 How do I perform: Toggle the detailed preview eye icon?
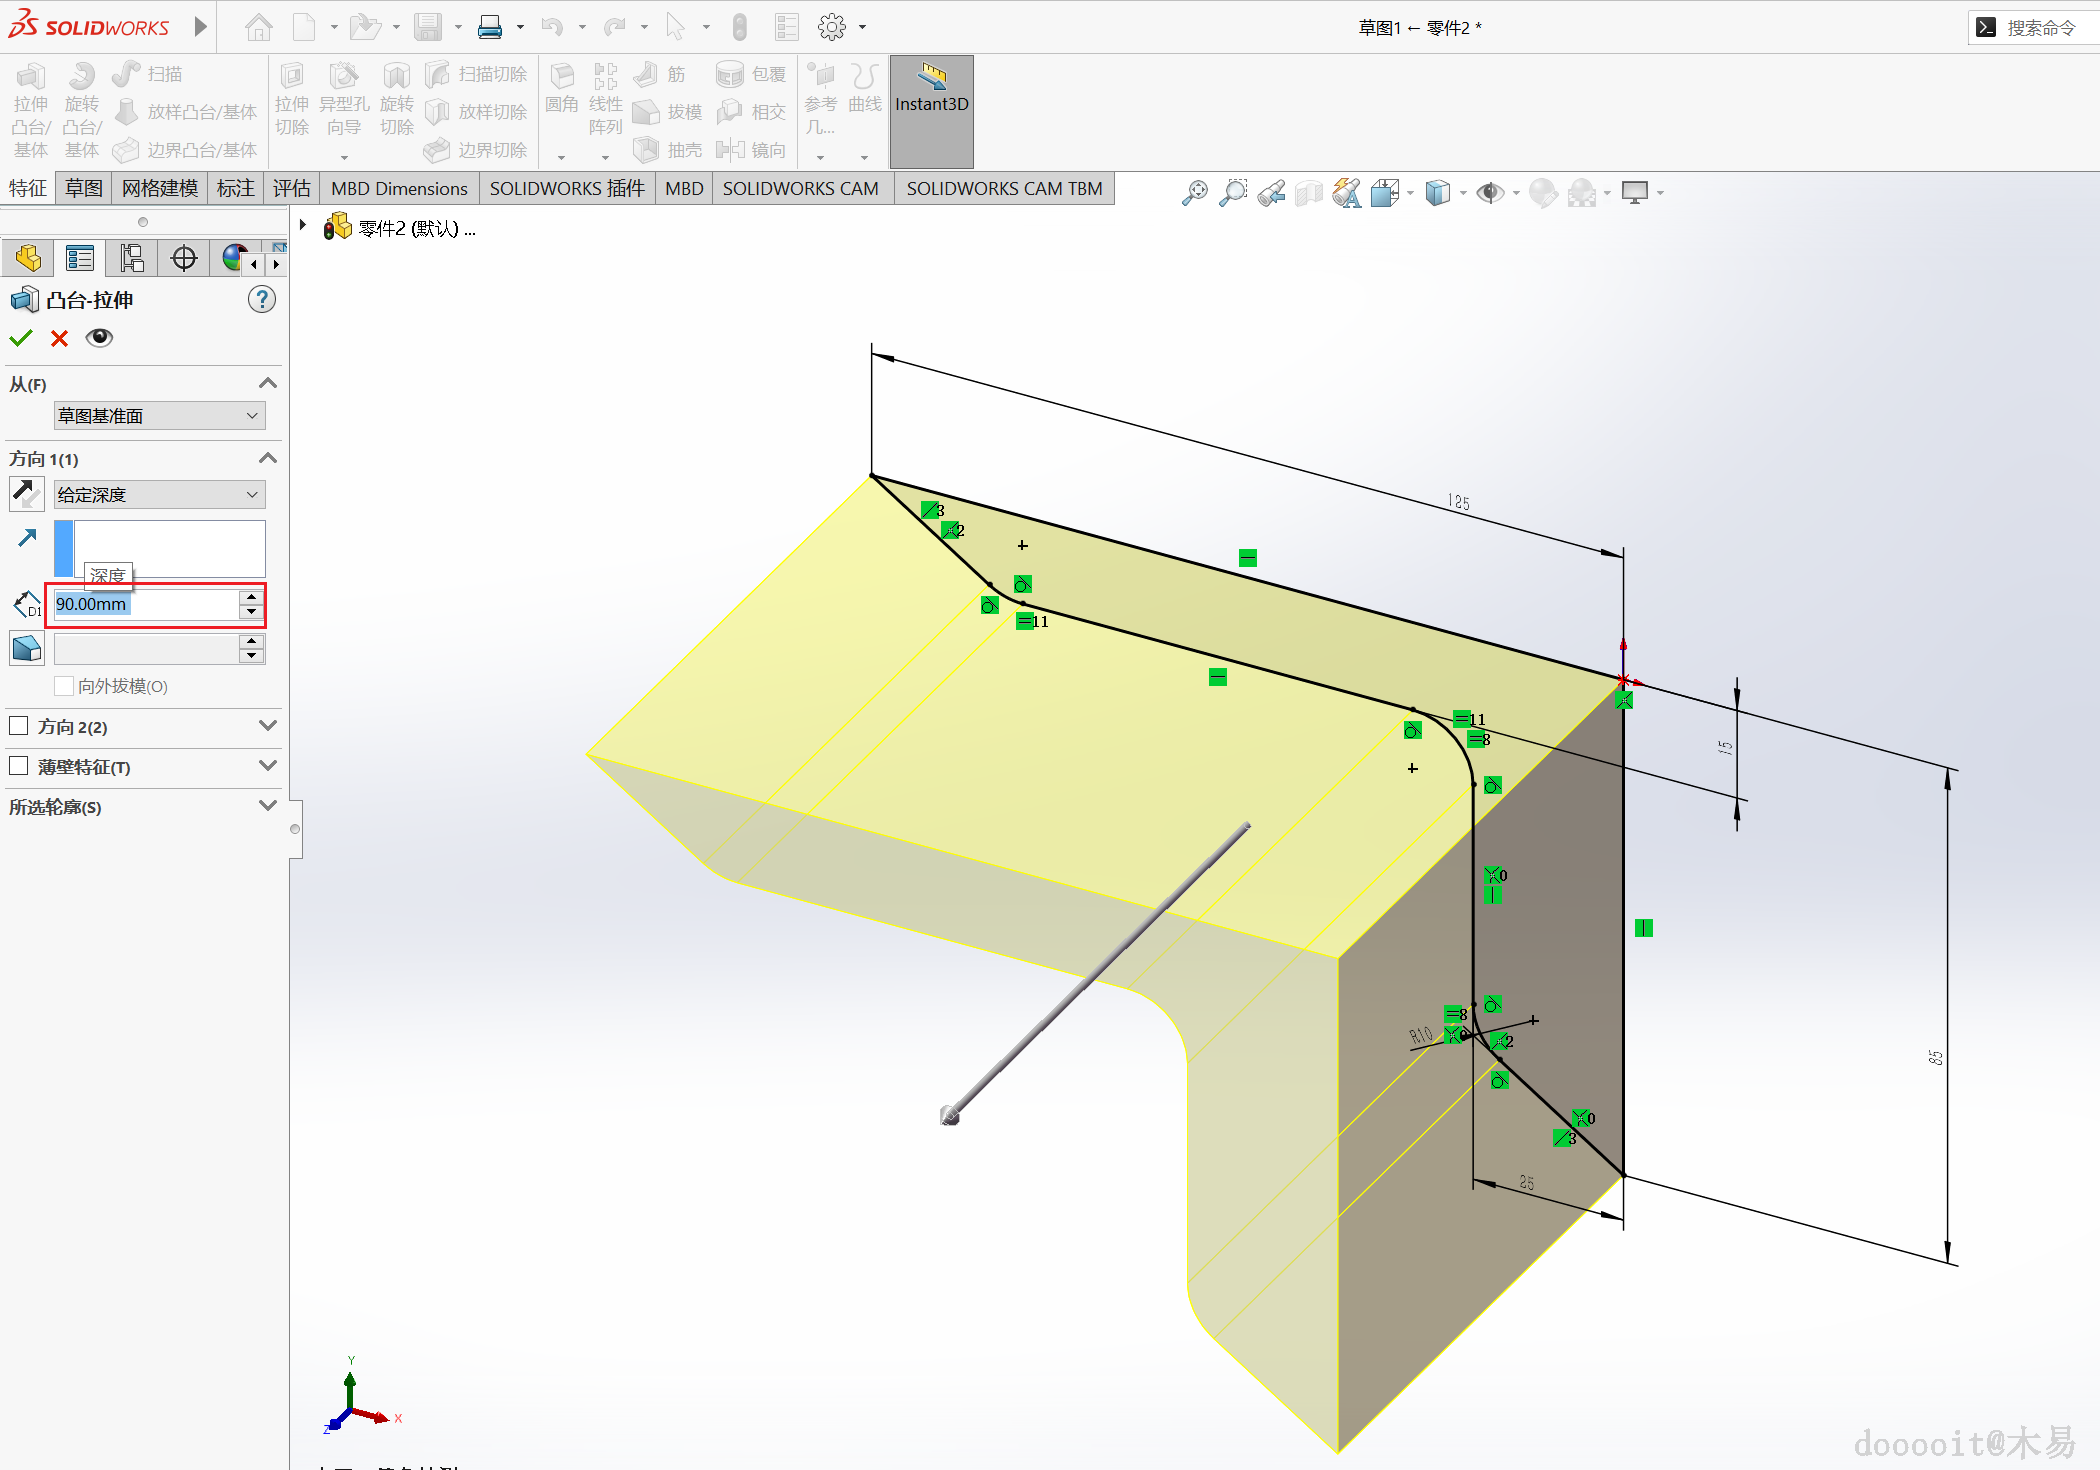[99, 338]
